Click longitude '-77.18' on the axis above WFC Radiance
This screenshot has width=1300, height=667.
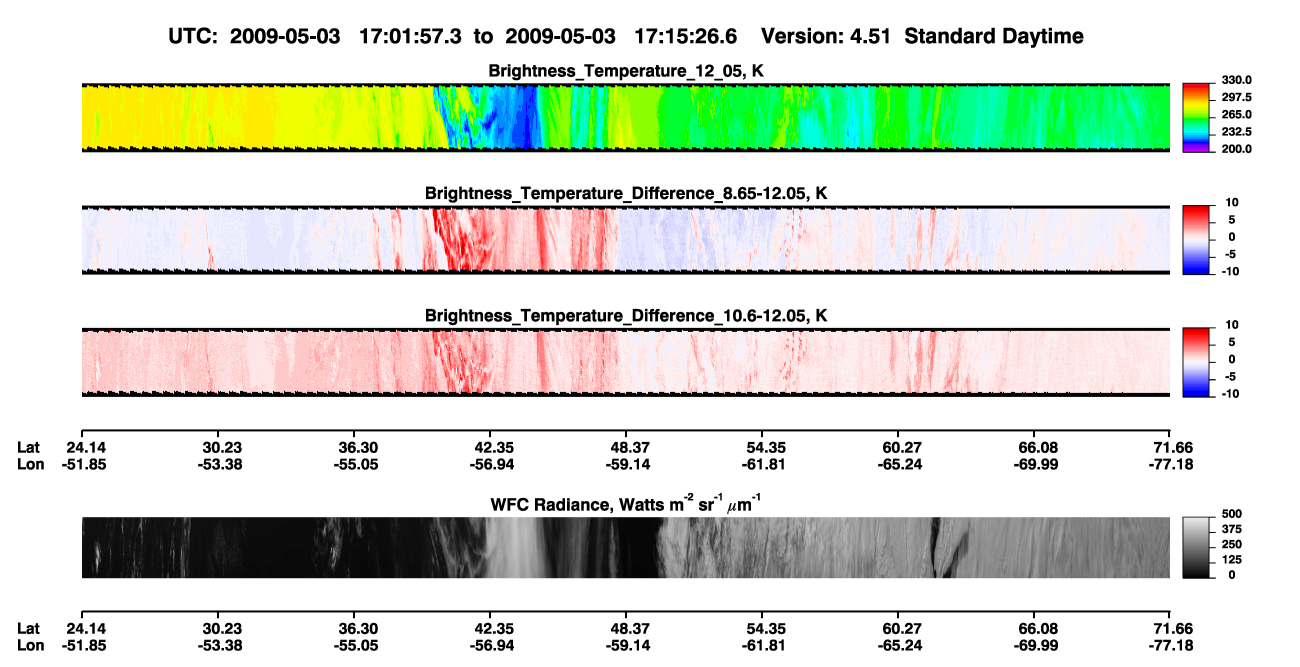[1170, 464]
